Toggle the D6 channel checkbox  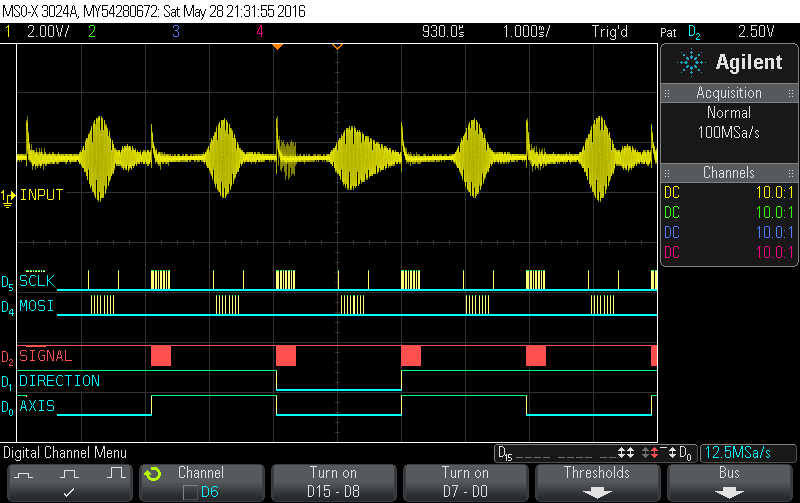(190, 491)
